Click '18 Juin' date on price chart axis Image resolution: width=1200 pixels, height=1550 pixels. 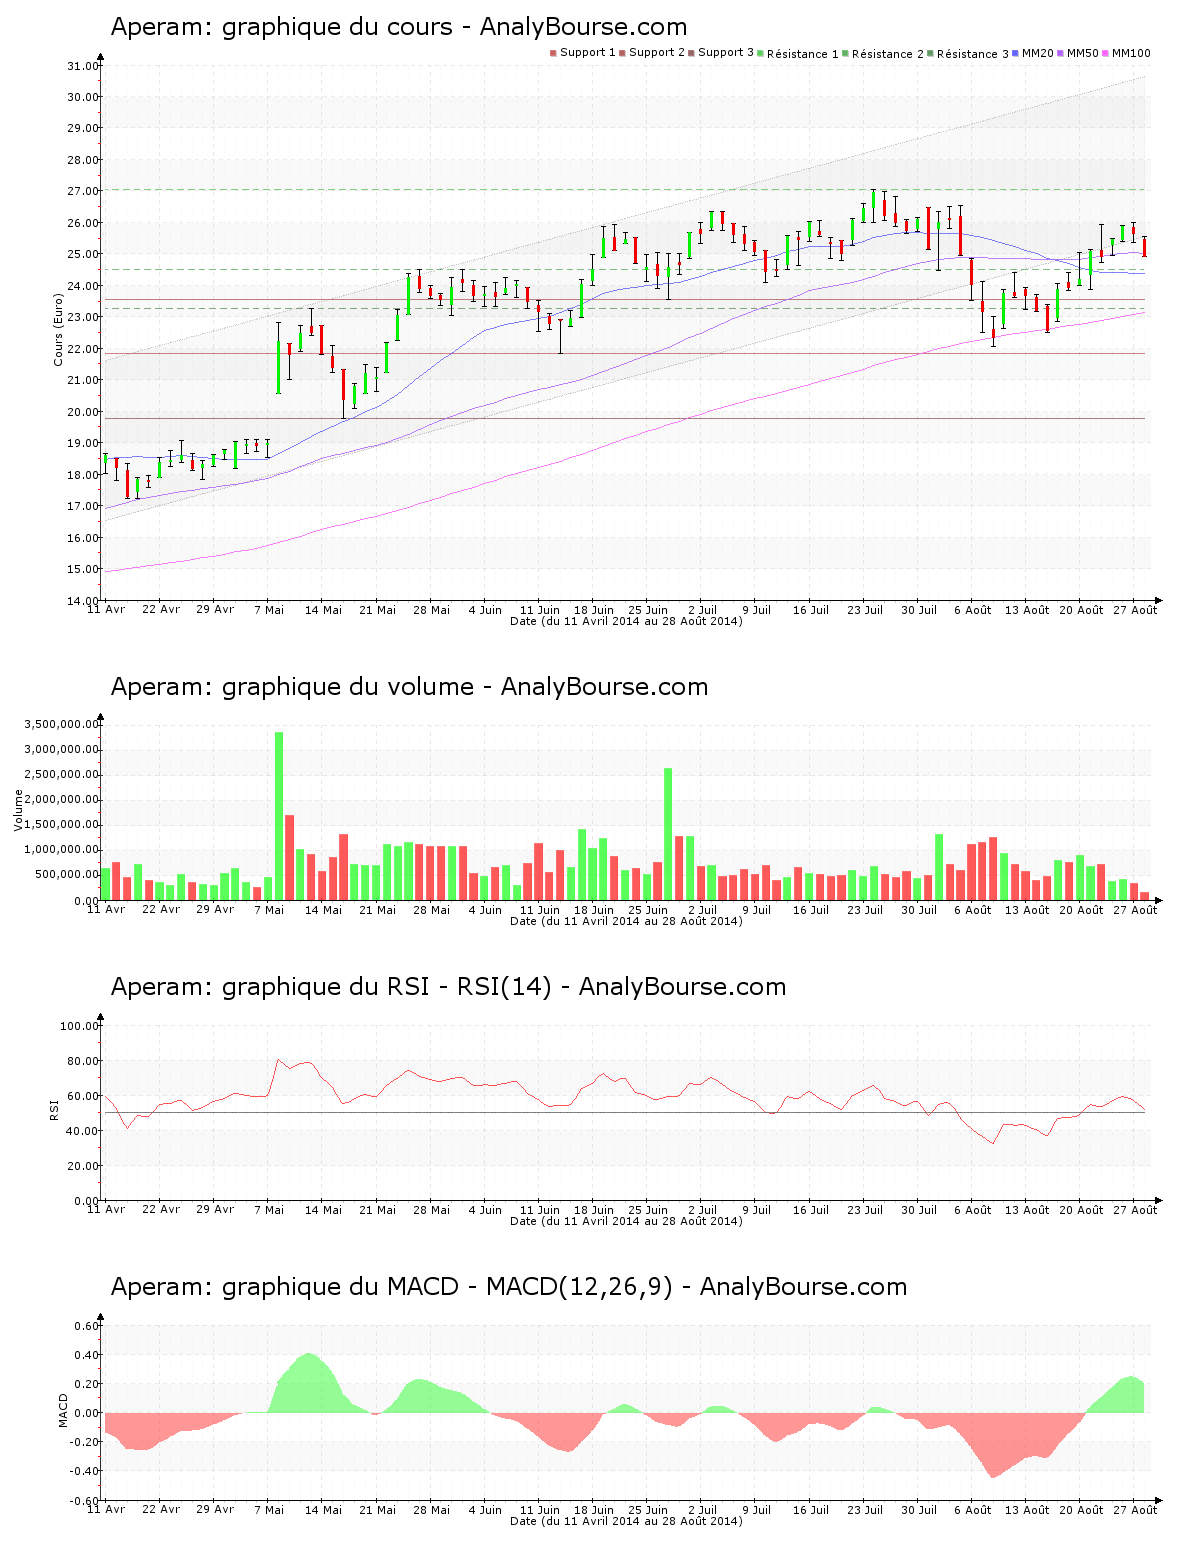[594, 610]
